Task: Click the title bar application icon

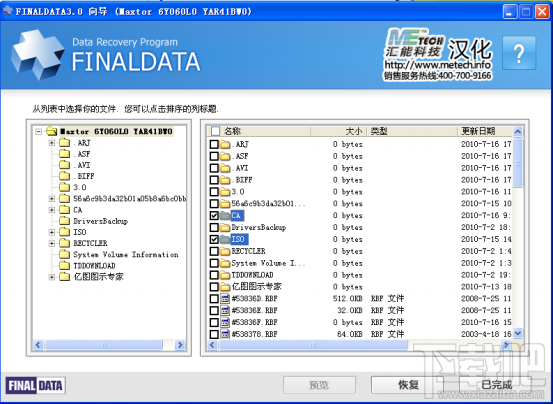Action: pos(7,11)
